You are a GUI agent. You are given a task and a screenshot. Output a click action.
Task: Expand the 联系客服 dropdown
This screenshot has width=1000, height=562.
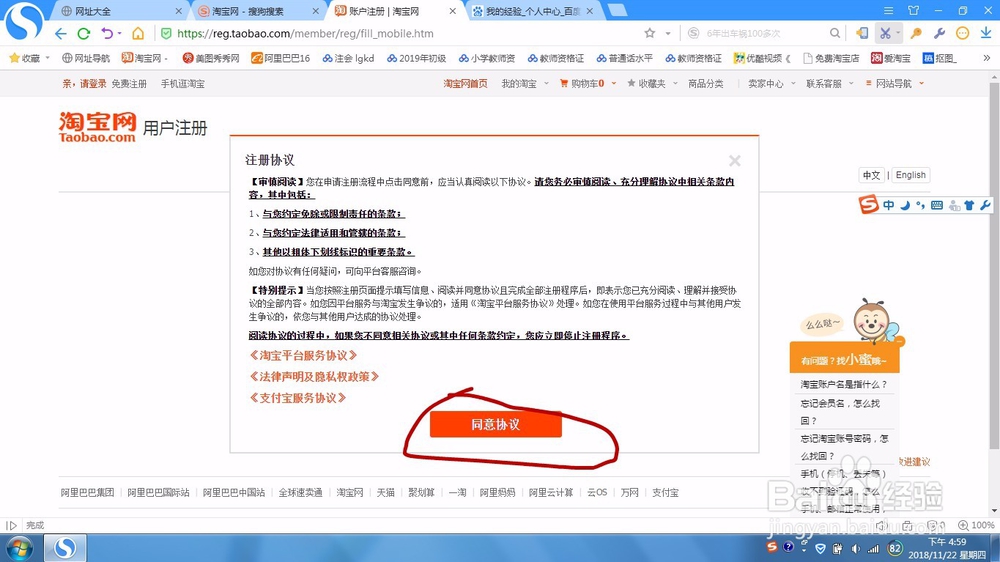851,84
